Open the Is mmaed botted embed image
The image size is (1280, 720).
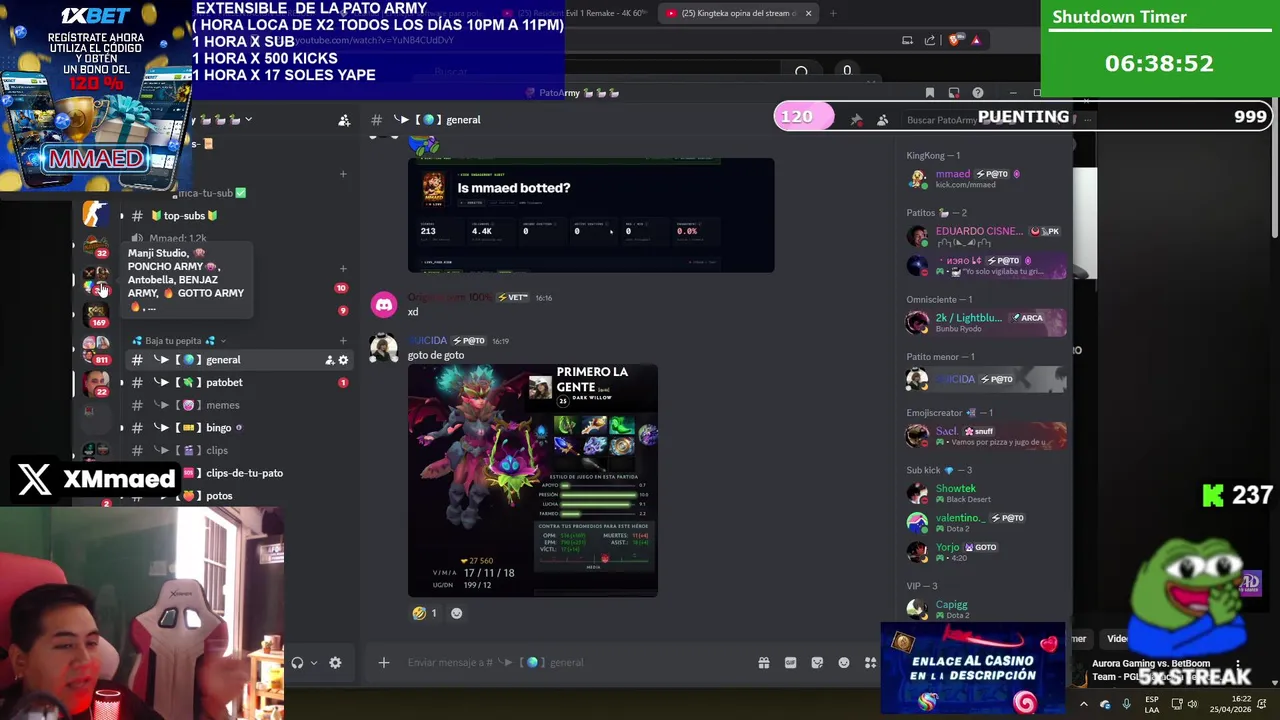591,215
